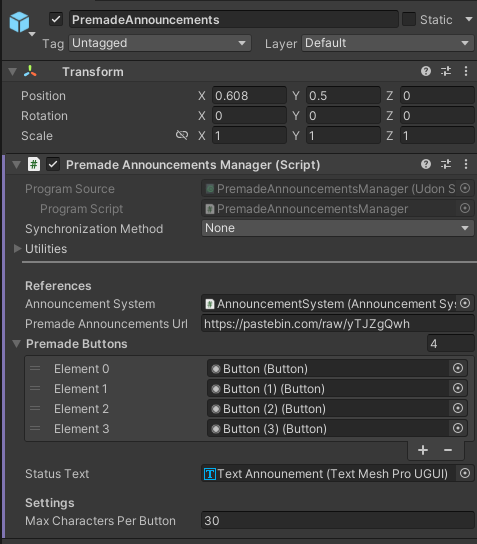This screenshot has height=544, width=477.
Task: Click the Scale Z field
Action: [x=437, y=136]
